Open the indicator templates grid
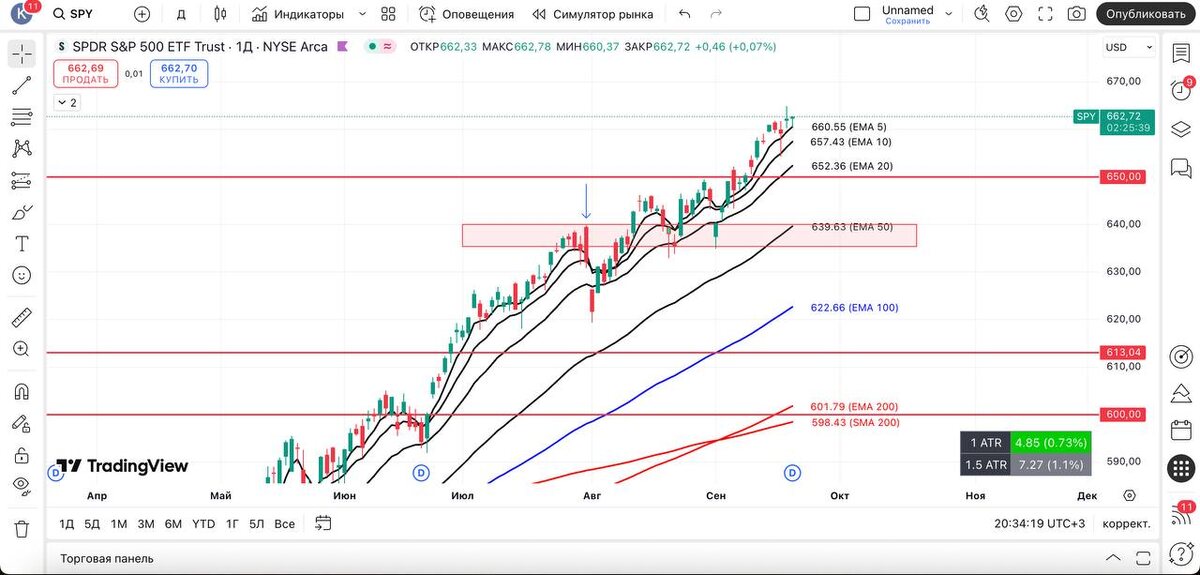The width and height of the screenshot is (1200, 575). (x=389, y=14)
